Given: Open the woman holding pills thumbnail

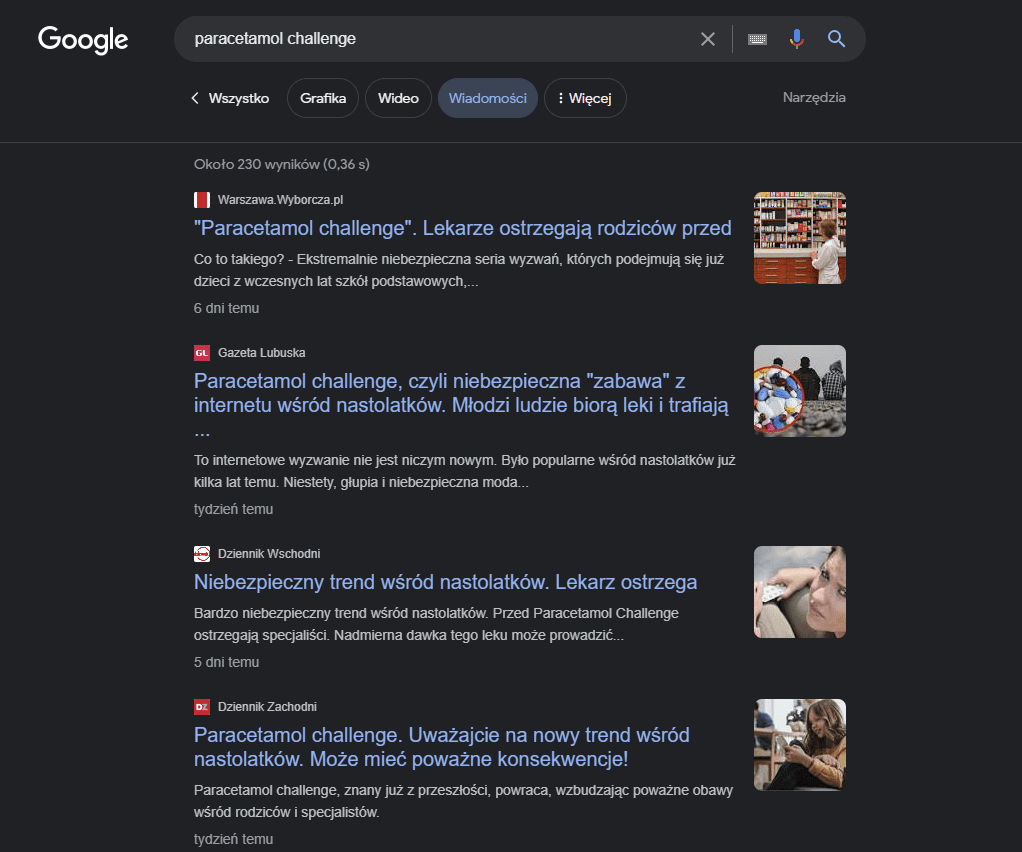Looking at the screenshot, I should coord(800,592).
